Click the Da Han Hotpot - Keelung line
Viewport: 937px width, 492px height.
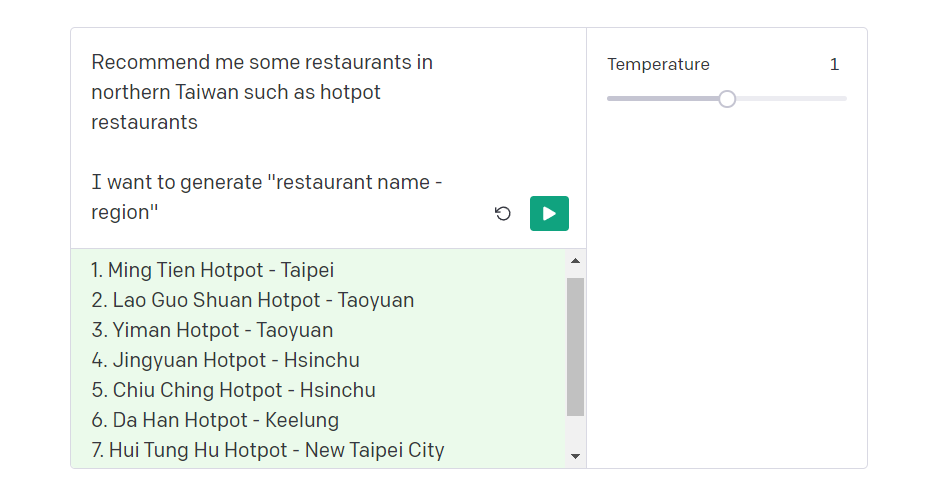[215, 420]
